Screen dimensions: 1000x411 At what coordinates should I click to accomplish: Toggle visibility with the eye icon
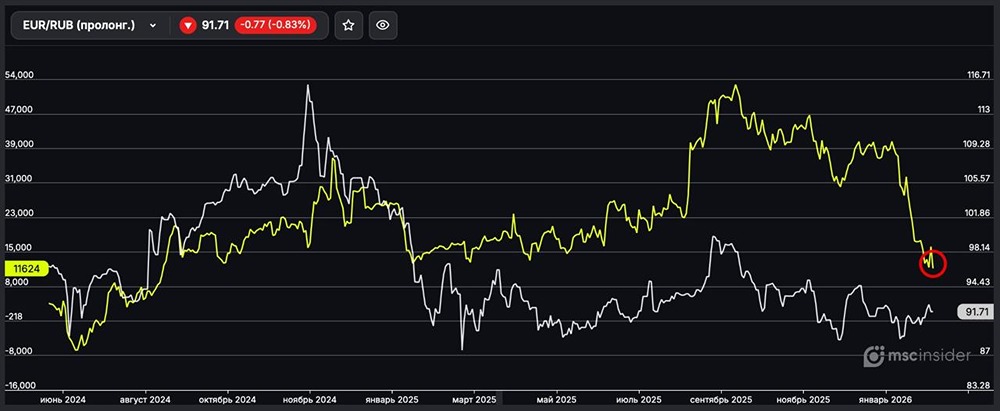point(383,26)
